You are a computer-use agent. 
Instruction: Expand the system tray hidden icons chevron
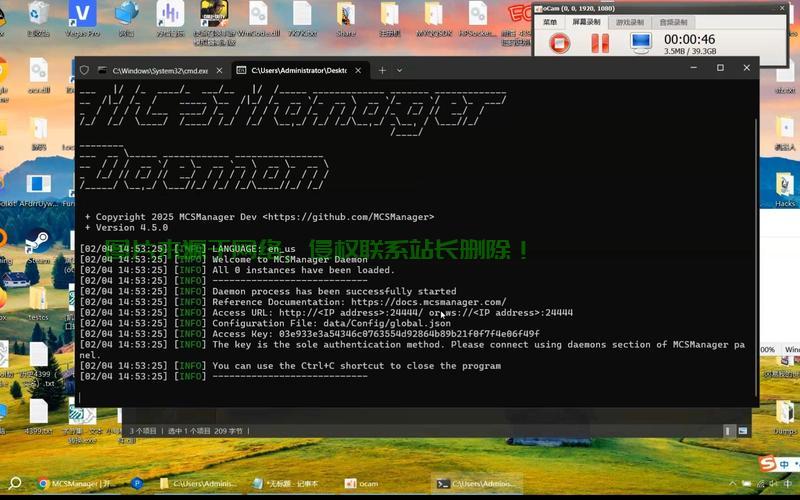733,483
